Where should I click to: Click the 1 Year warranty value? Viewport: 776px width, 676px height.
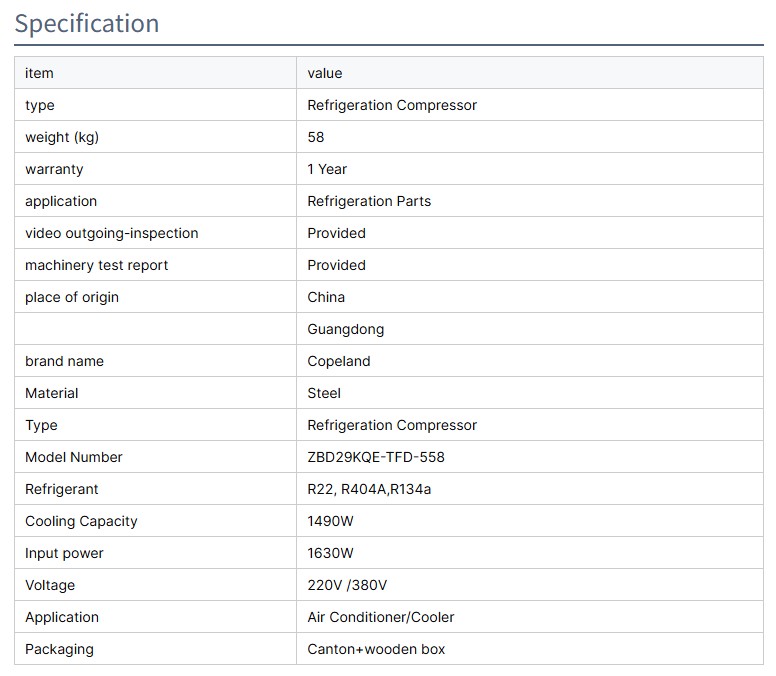pyautogui.click(x=327, y=169)
